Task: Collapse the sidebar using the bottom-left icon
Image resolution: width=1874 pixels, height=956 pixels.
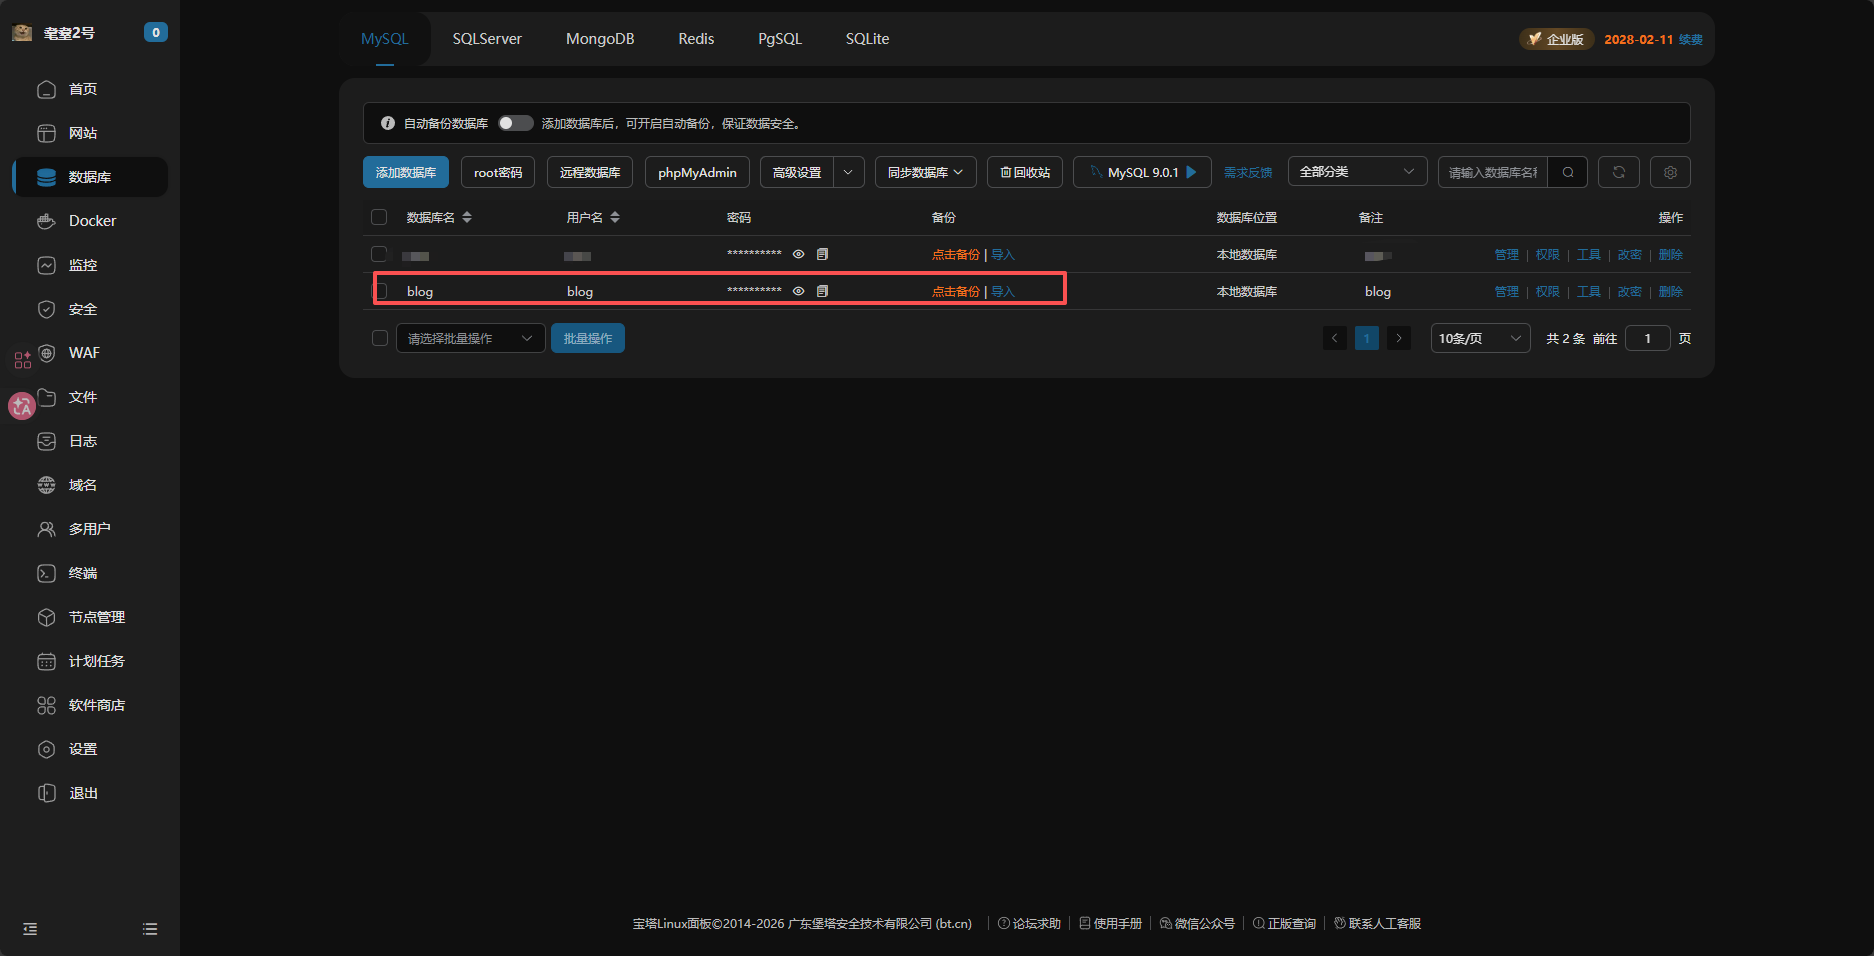Action: 30,929
